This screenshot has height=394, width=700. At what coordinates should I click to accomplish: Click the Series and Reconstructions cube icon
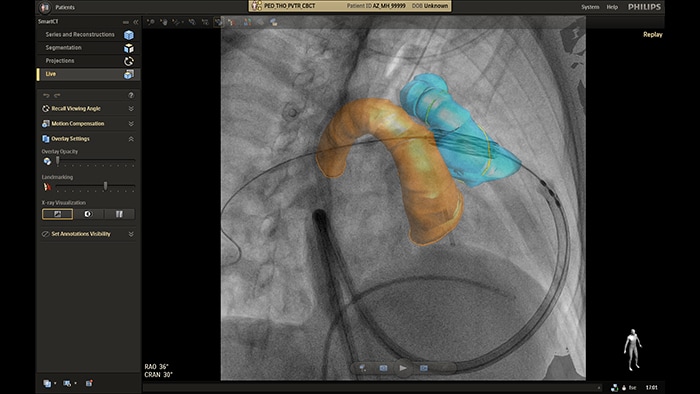129,35
